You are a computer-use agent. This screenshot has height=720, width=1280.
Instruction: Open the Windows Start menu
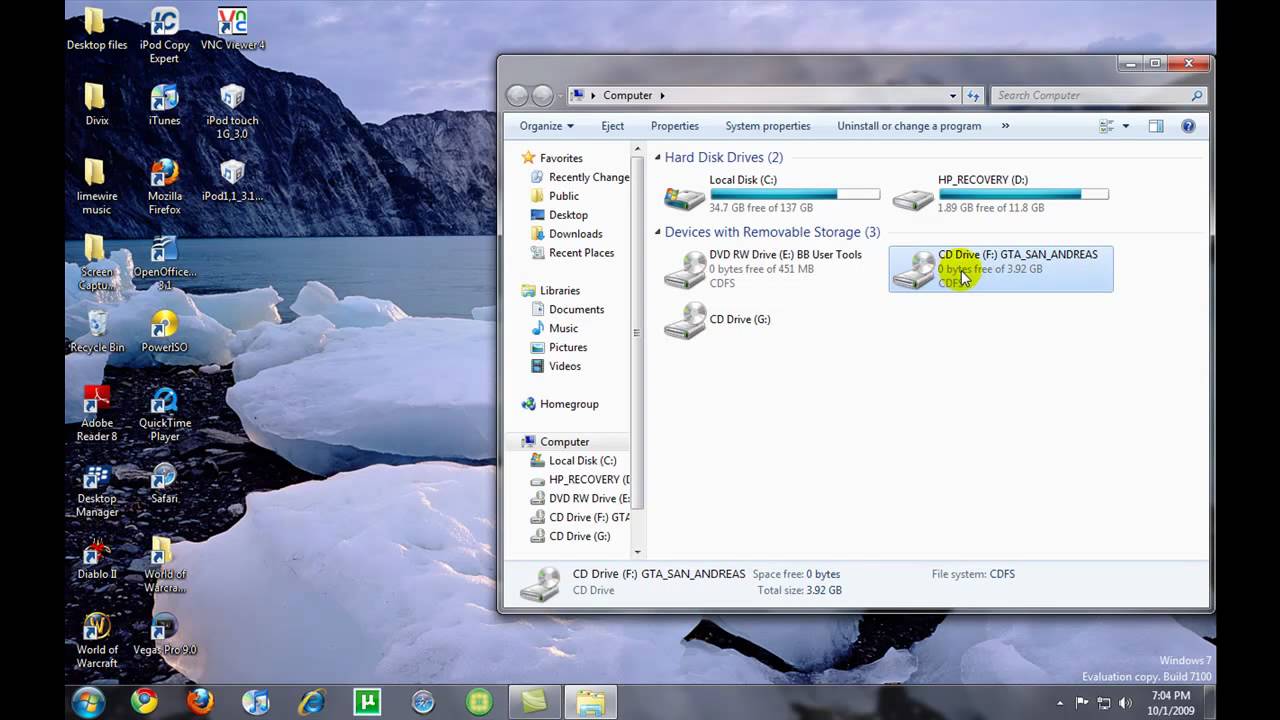pos(88,702)
